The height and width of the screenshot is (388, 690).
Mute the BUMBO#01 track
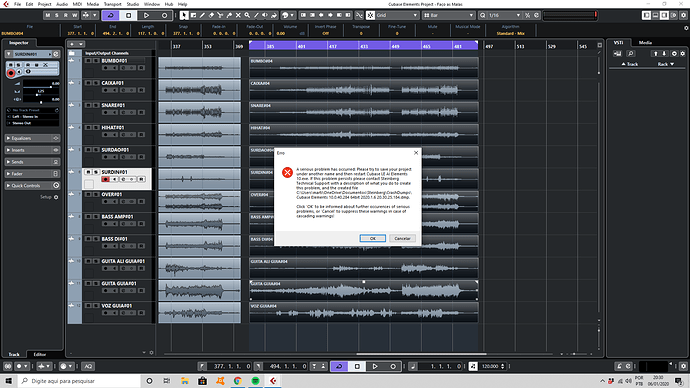coord(88,61)
